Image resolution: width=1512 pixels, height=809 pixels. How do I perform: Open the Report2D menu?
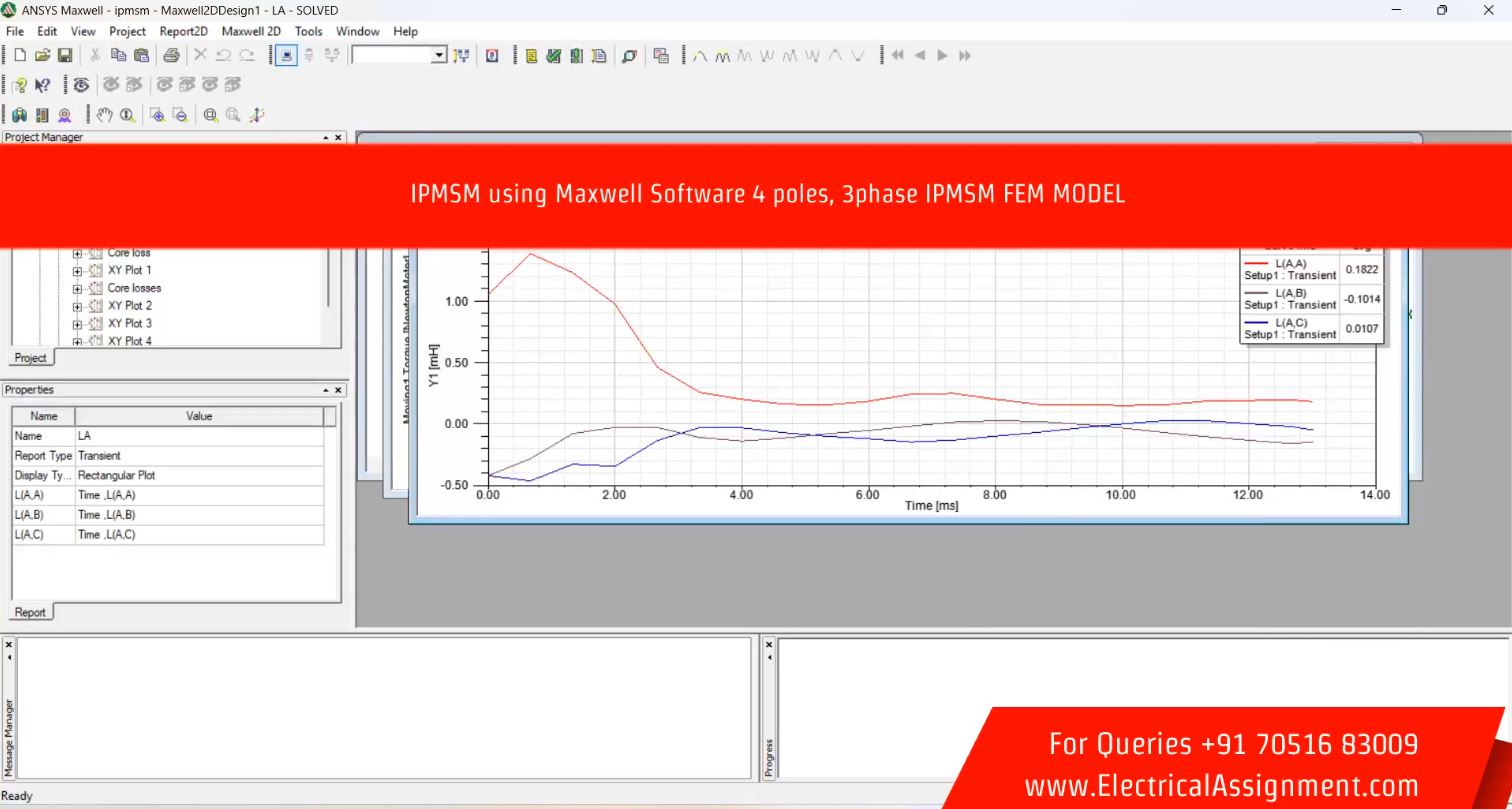pos(183,31)
